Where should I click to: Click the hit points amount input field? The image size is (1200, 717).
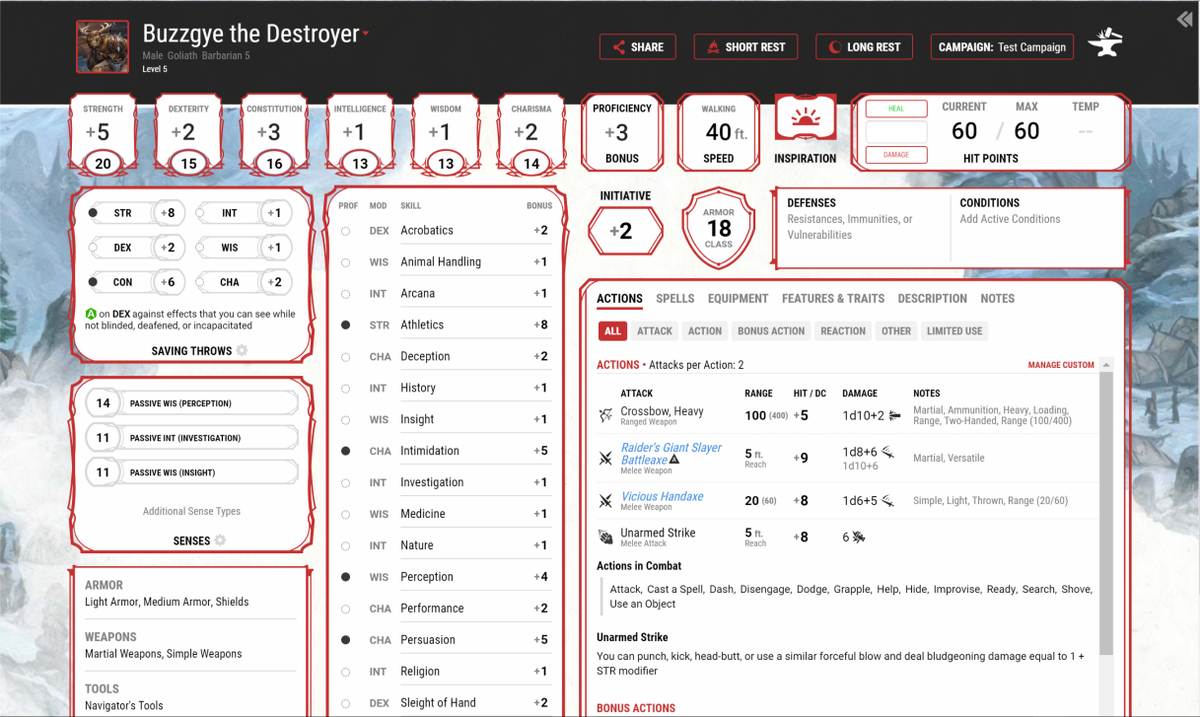pos(896,132)
